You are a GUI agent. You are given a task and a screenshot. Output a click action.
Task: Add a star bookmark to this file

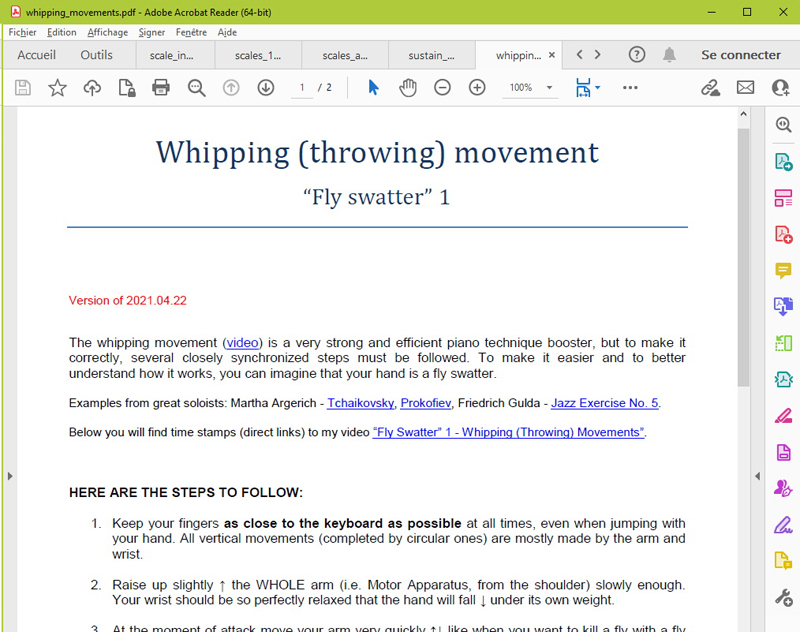coord(57,88)
